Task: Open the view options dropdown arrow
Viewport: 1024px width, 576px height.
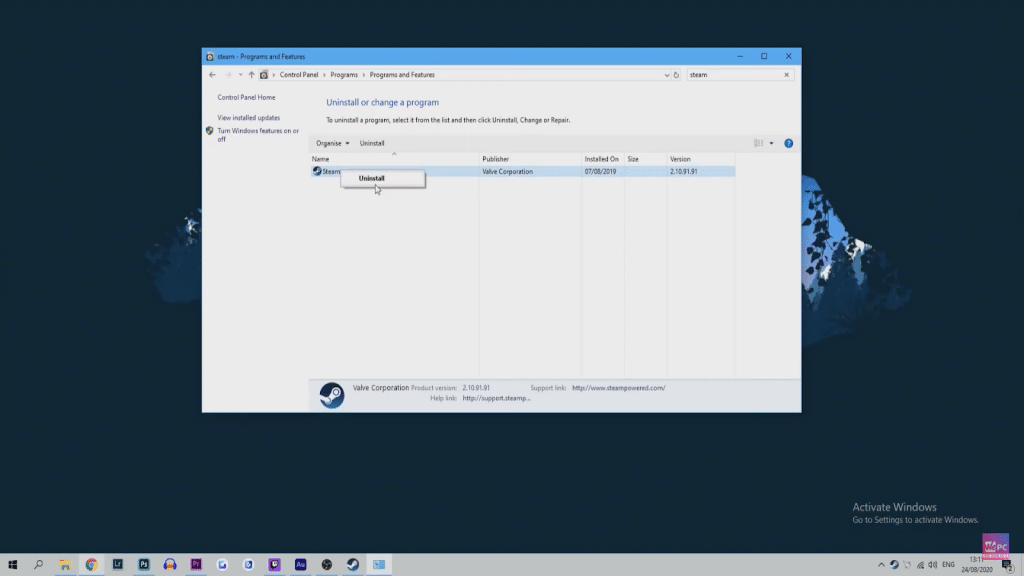Action: (x=771, y=143)
